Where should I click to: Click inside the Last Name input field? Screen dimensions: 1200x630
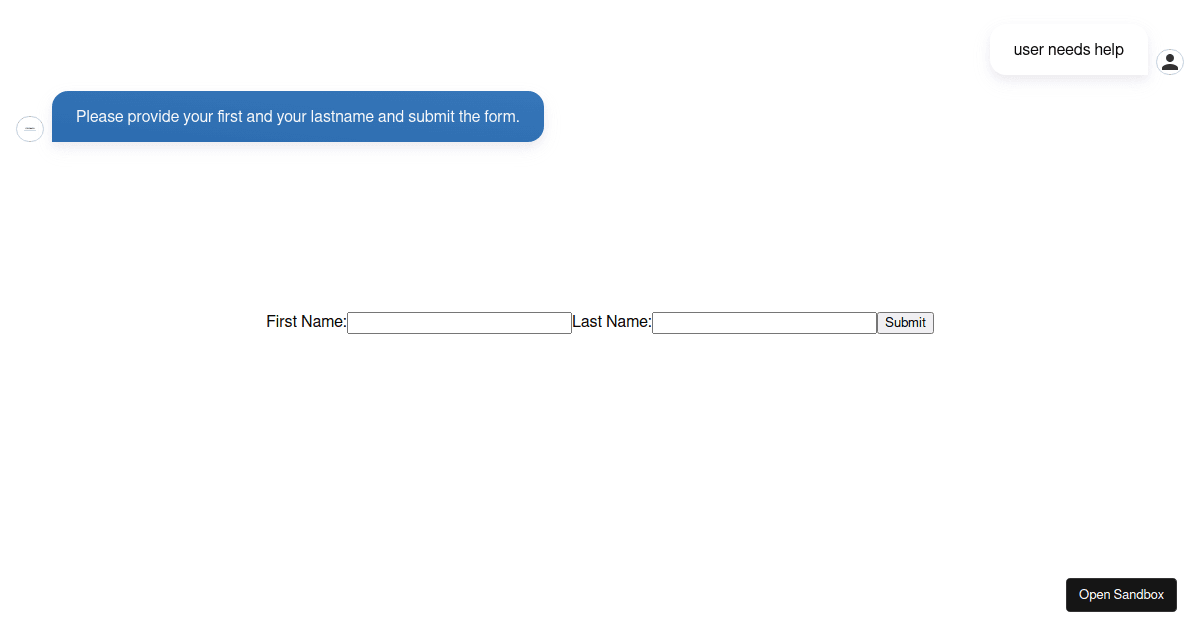(763, 322)
